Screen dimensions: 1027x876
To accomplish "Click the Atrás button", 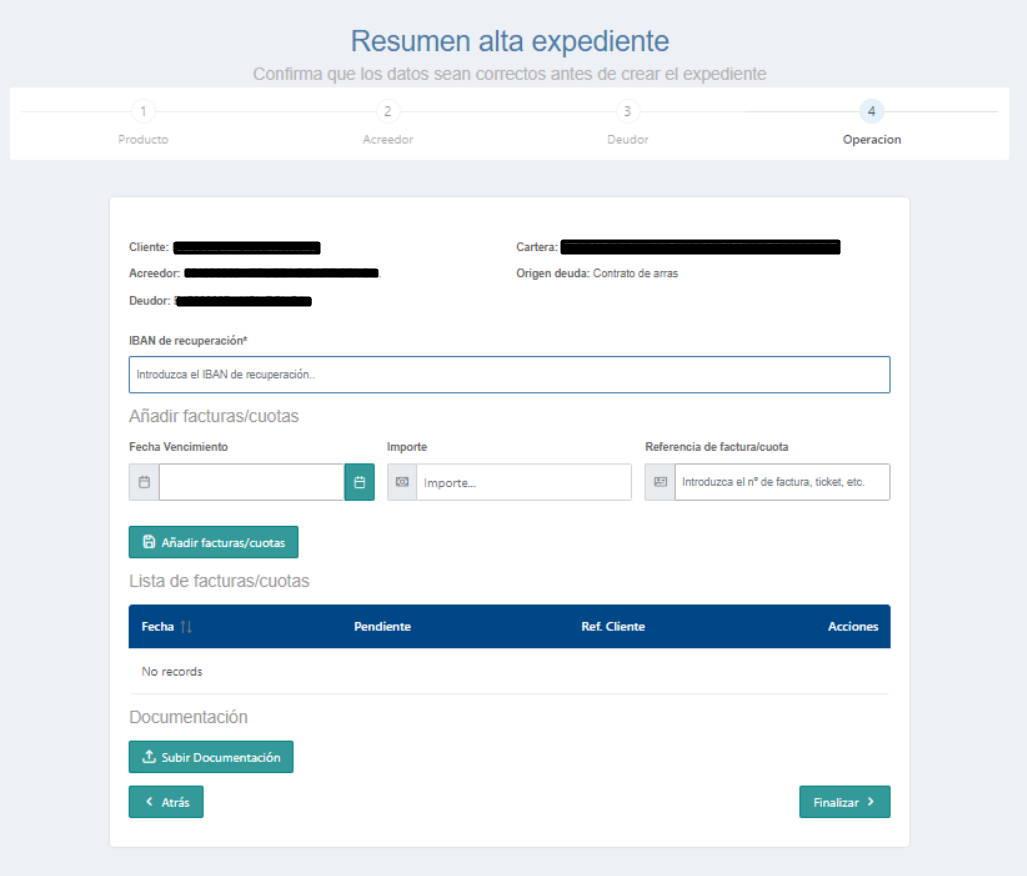I will tap(166, 802).
